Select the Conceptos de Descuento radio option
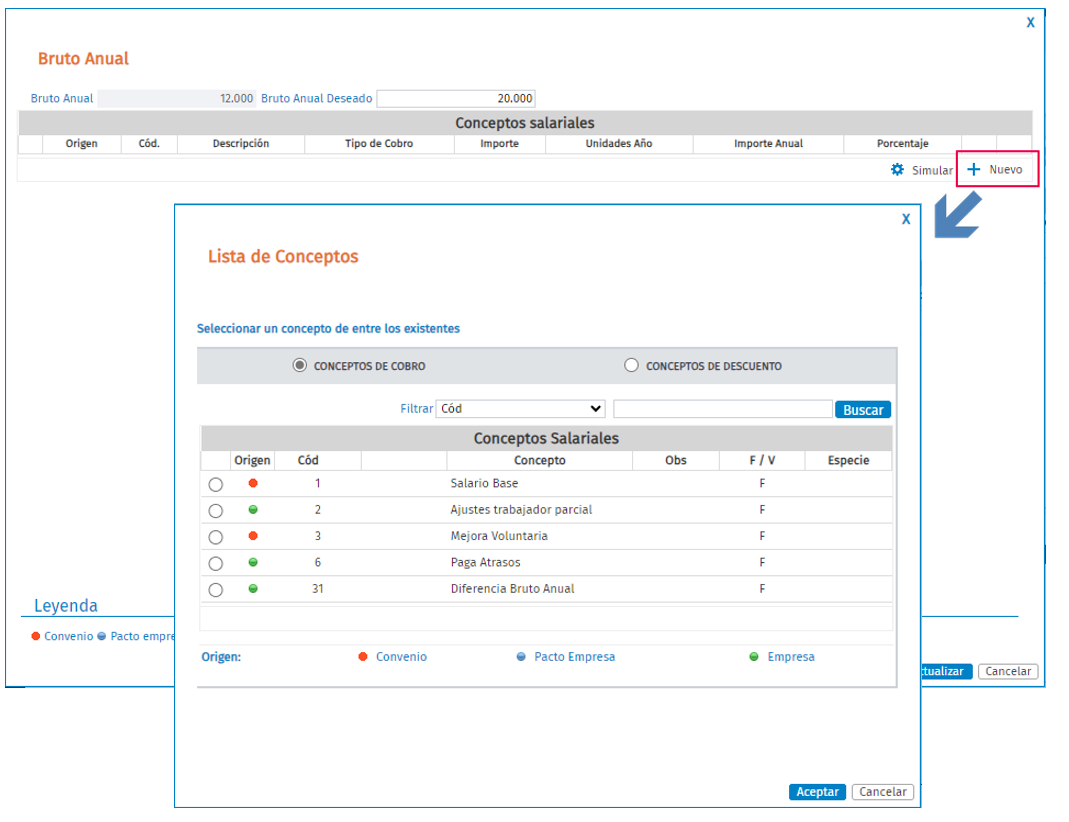This screenshot has width=1069, height=822. [x=631, y=365]
